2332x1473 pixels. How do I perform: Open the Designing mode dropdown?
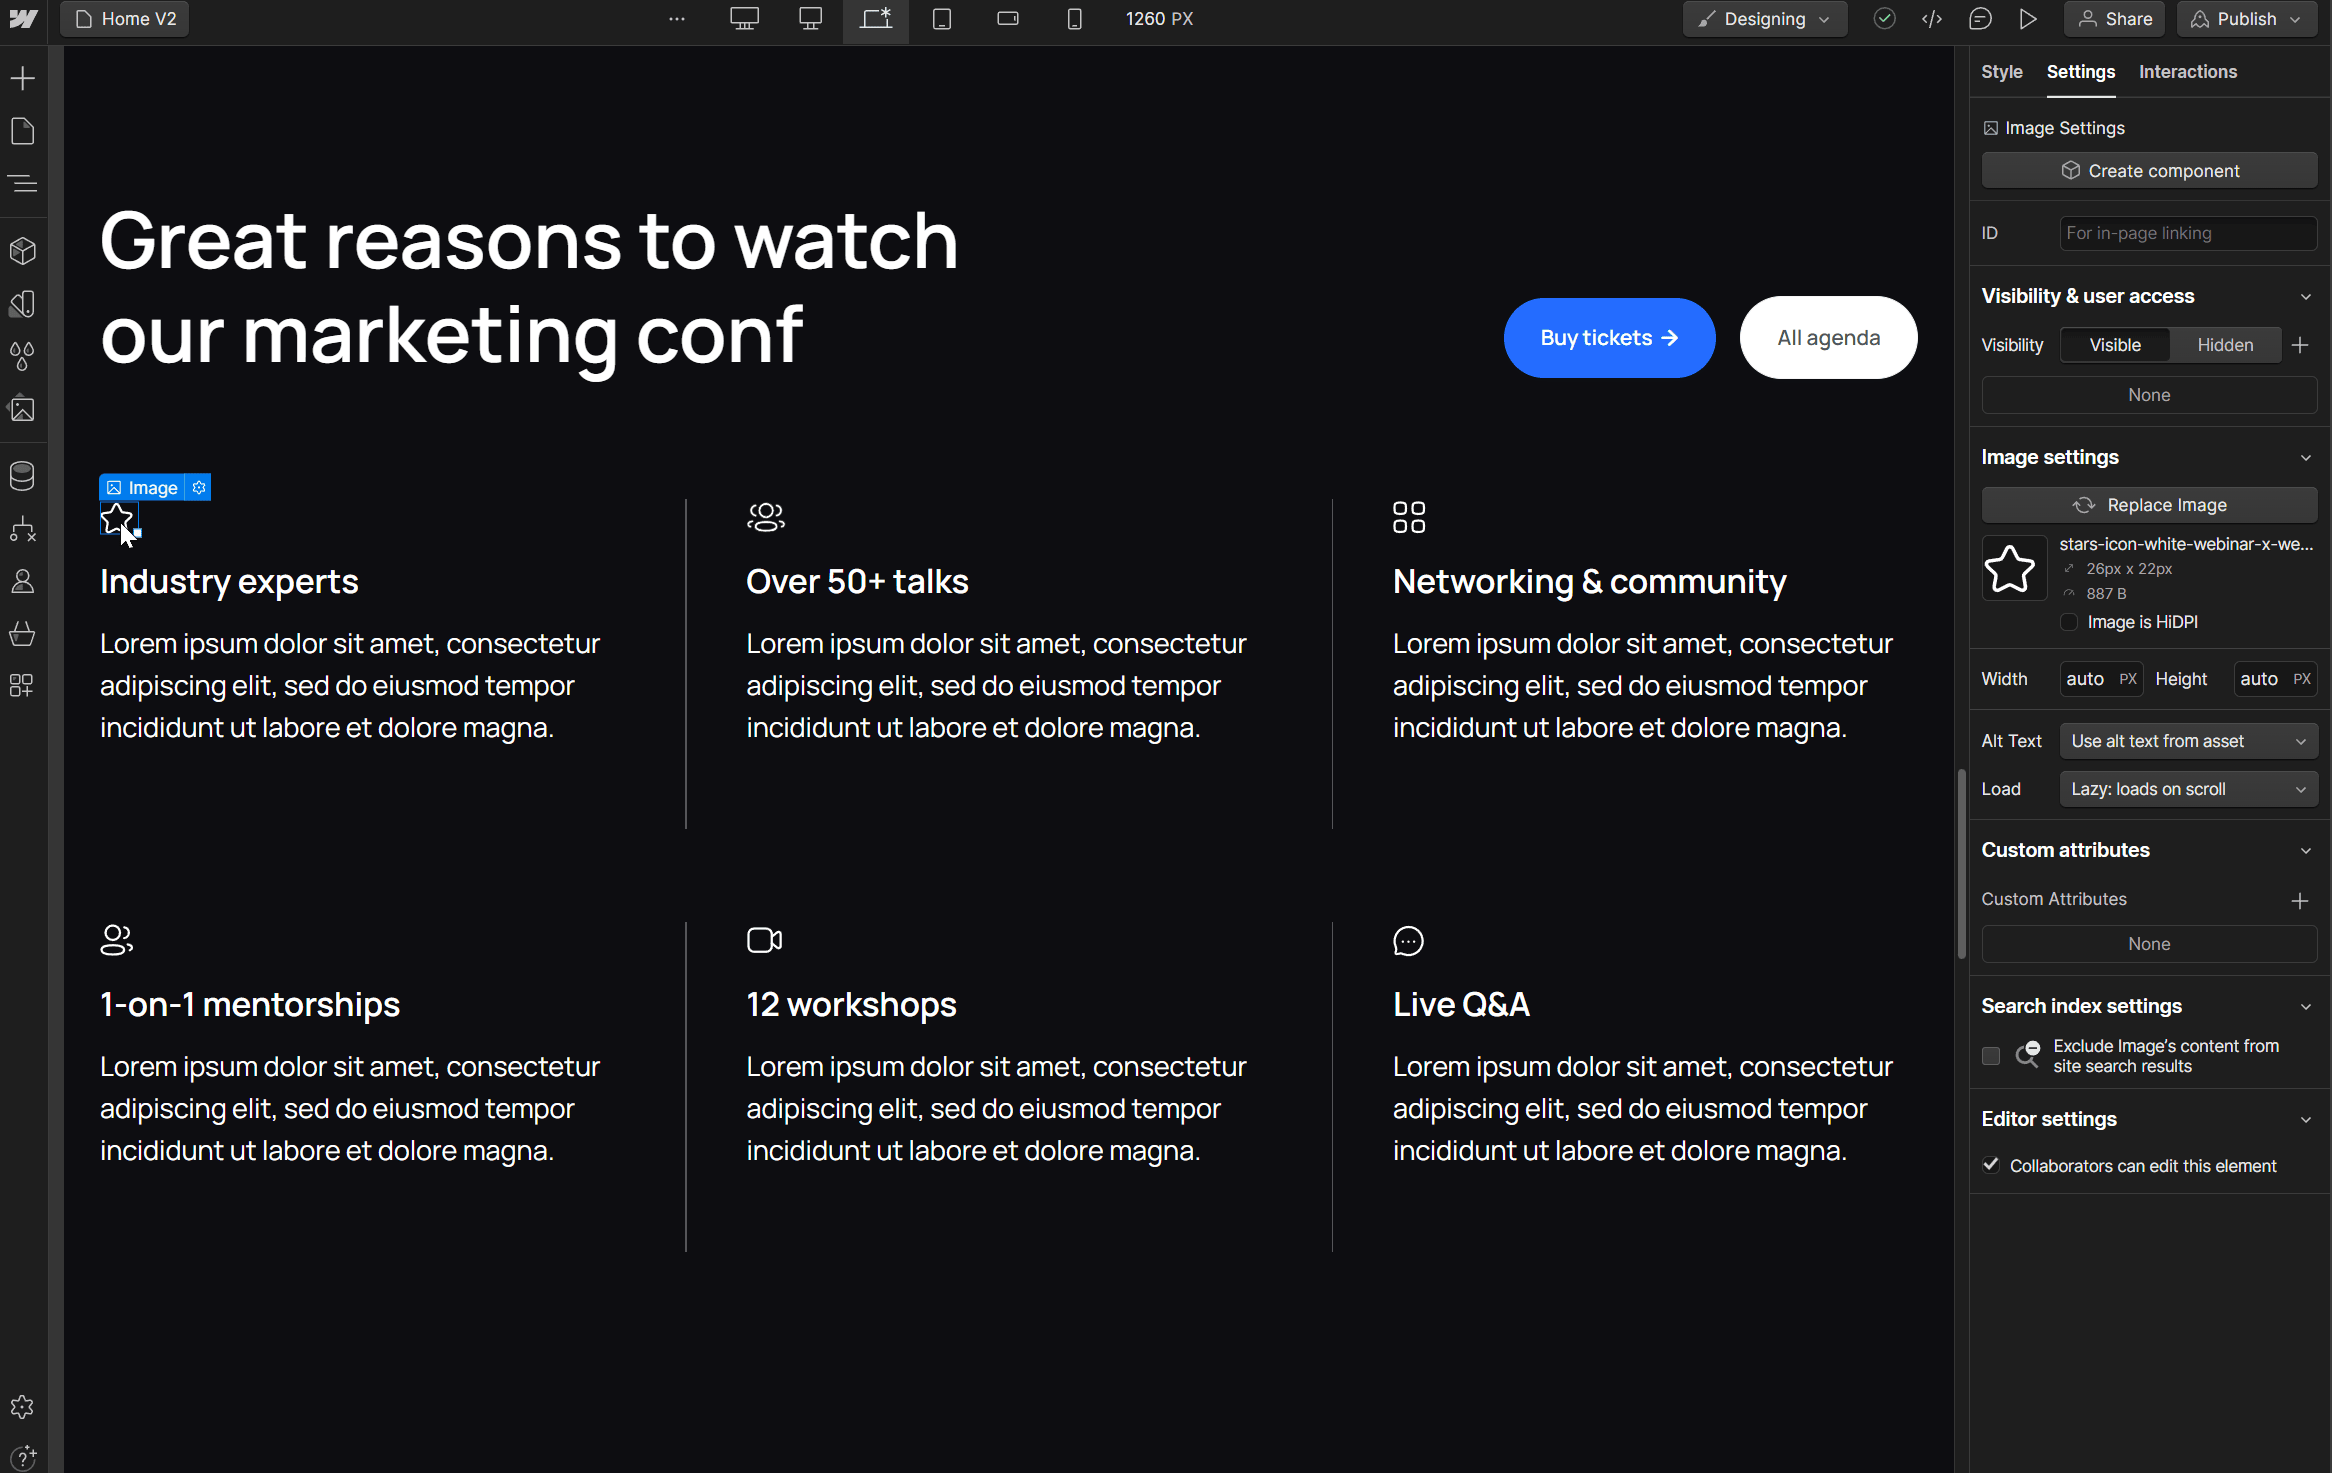1764,19
